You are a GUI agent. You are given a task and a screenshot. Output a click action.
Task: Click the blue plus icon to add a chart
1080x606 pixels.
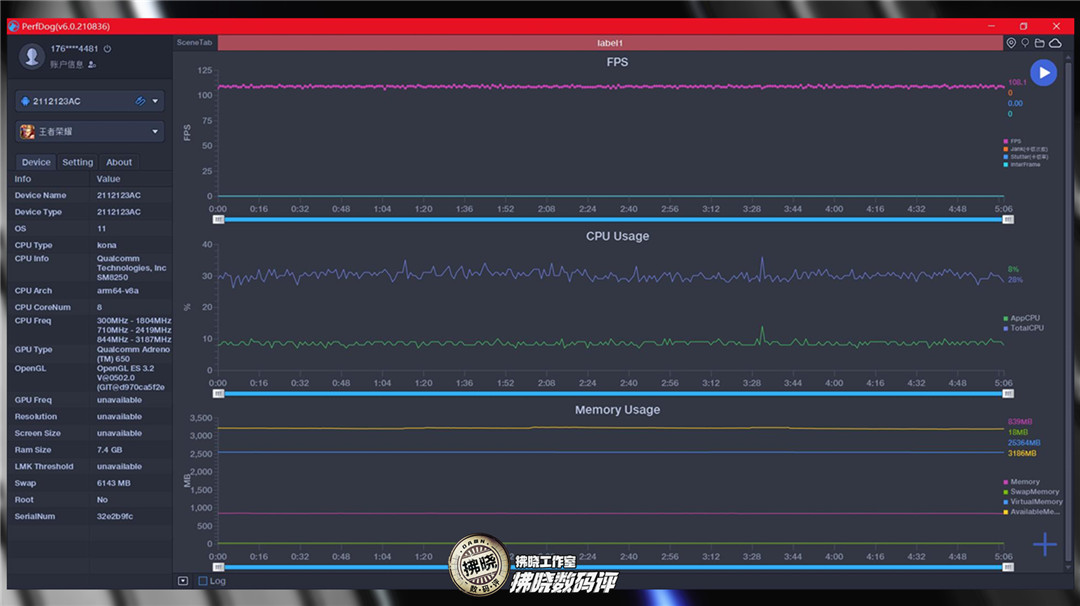pos(1045,544)
